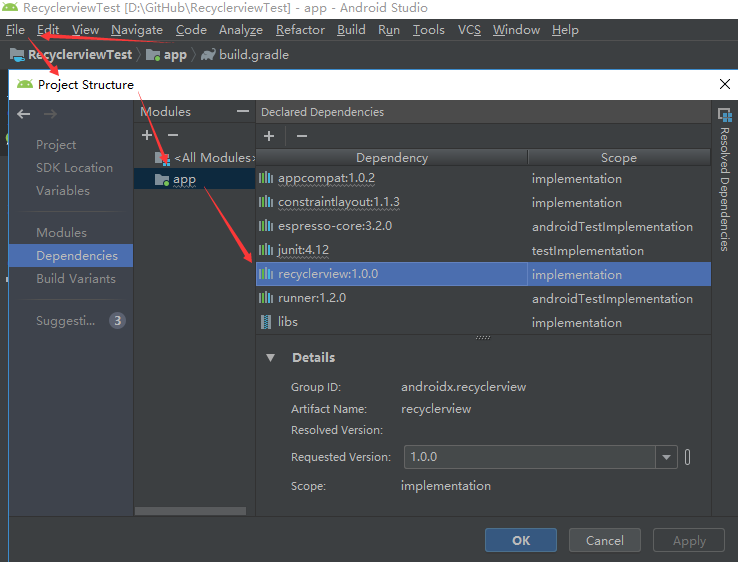738x562 pixels.
Task: Open Suggestions with 3 badge
Action: pos(80,321)
